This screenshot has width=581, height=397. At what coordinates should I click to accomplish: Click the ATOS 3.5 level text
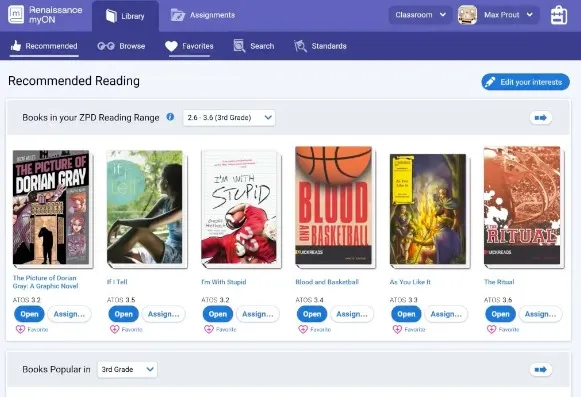tap(121, 300)
